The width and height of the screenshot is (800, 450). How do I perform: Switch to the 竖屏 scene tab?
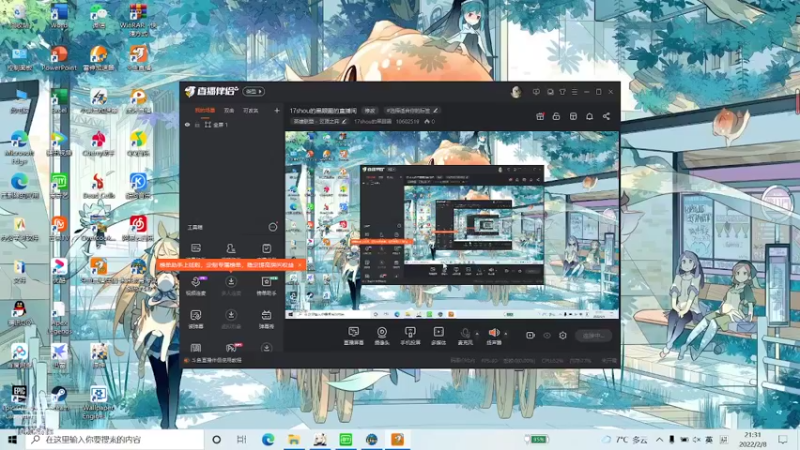229,110
